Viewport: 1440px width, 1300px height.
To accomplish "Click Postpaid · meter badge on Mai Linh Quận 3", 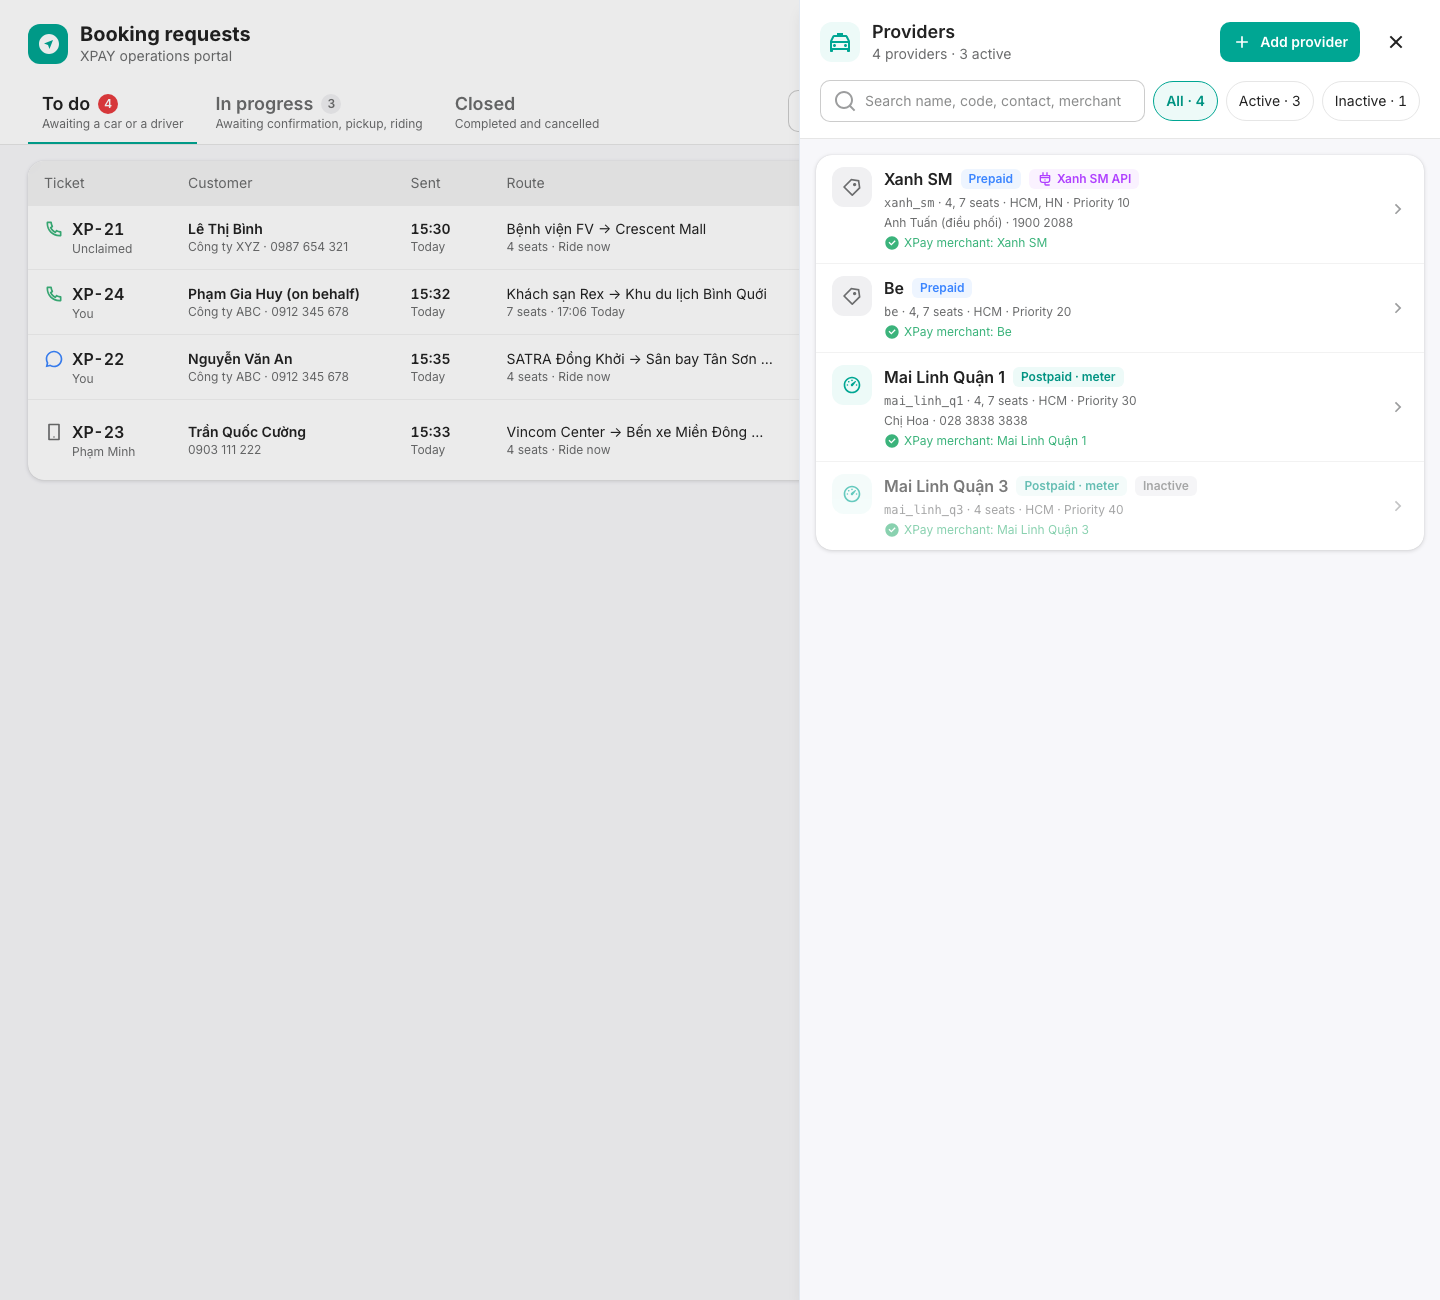I will [1072, 486].
